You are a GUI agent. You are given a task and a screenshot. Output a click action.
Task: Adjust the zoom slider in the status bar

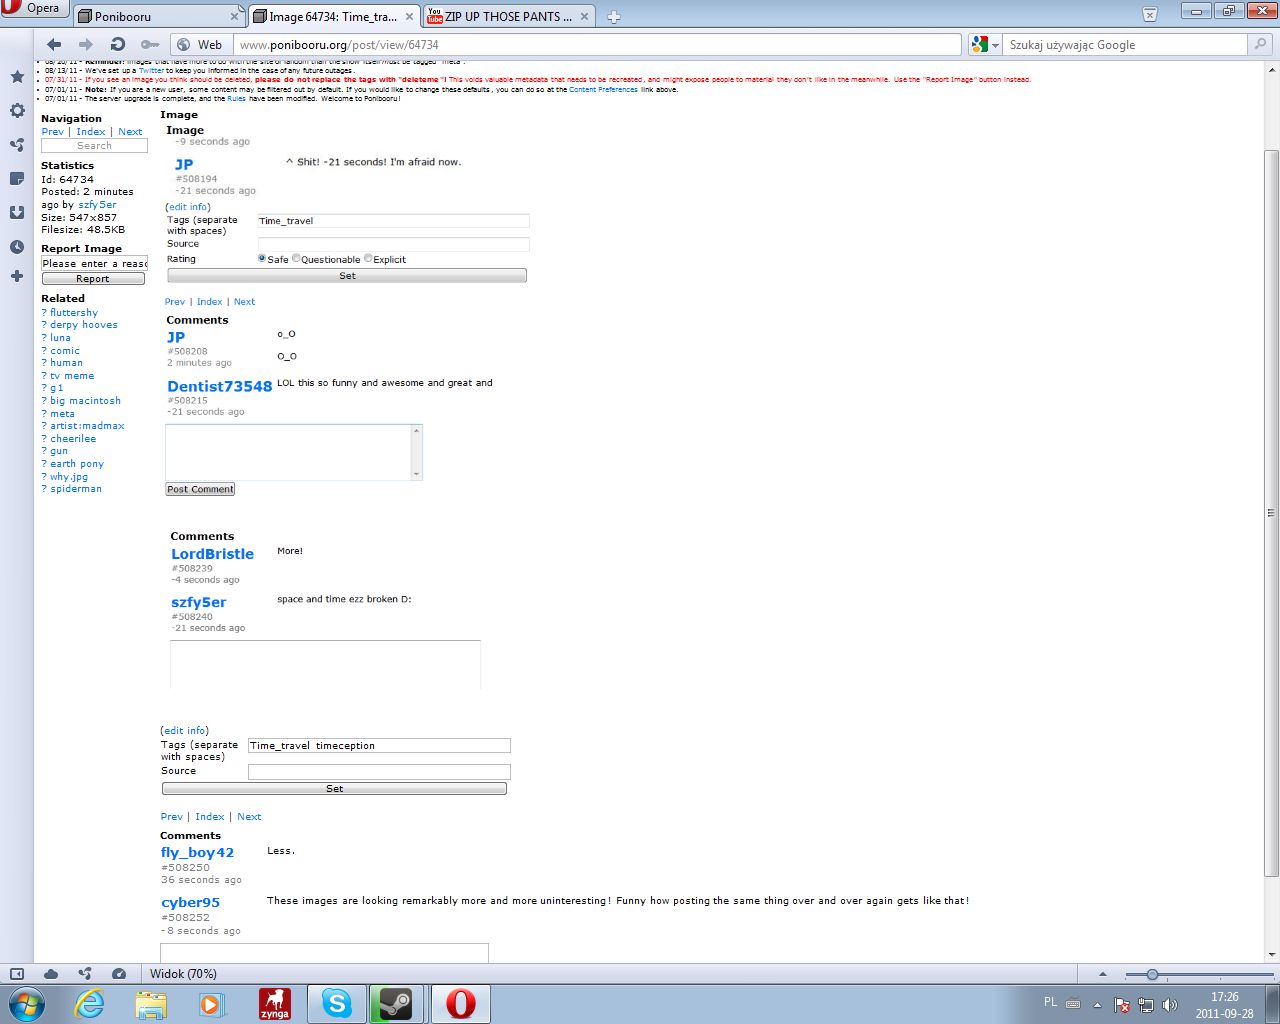coord(1153,974)
